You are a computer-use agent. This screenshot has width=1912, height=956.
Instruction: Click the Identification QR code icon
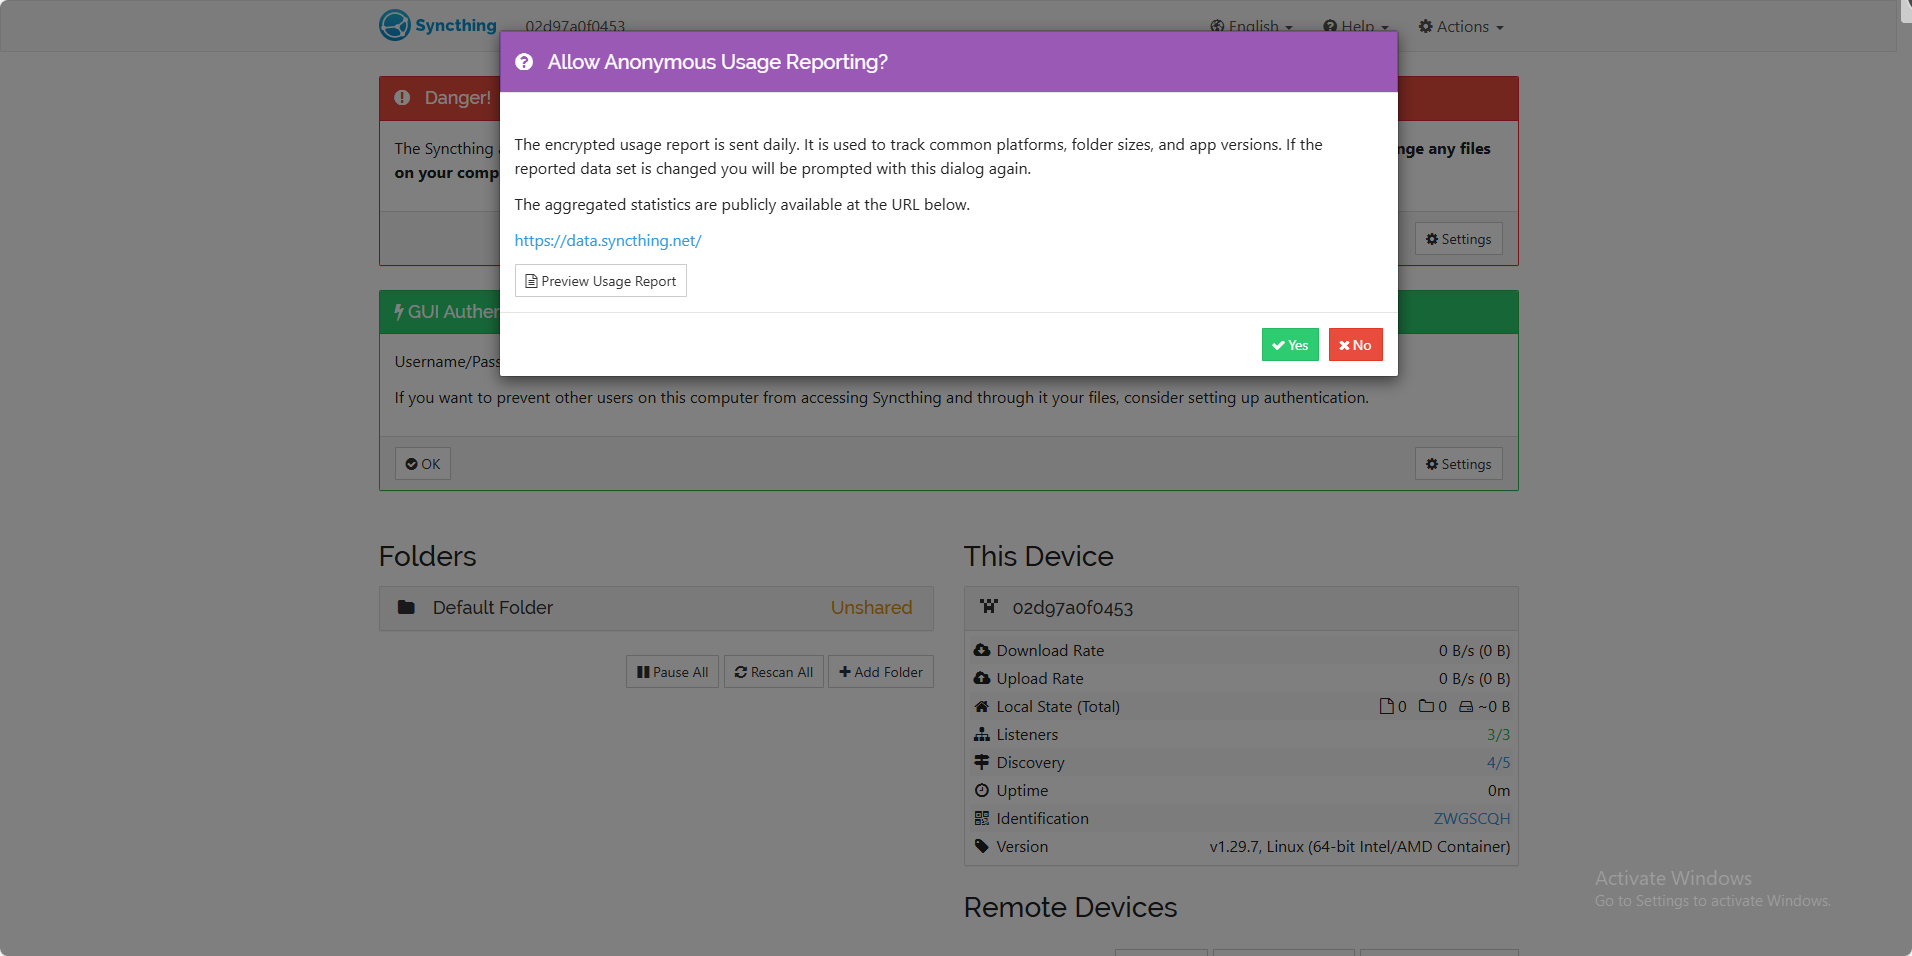pyautogui.click(x=982, y=818)
